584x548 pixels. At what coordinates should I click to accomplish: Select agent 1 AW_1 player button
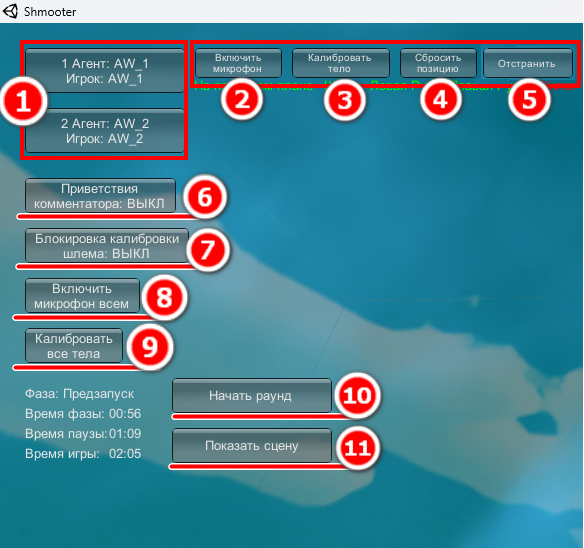105,71
